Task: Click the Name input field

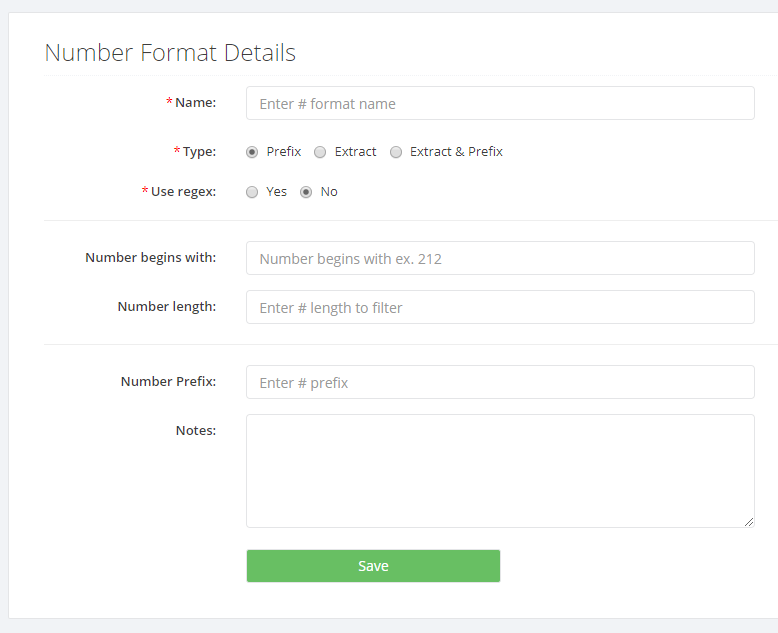Action: pyautogui.click(x=500, y=104)
